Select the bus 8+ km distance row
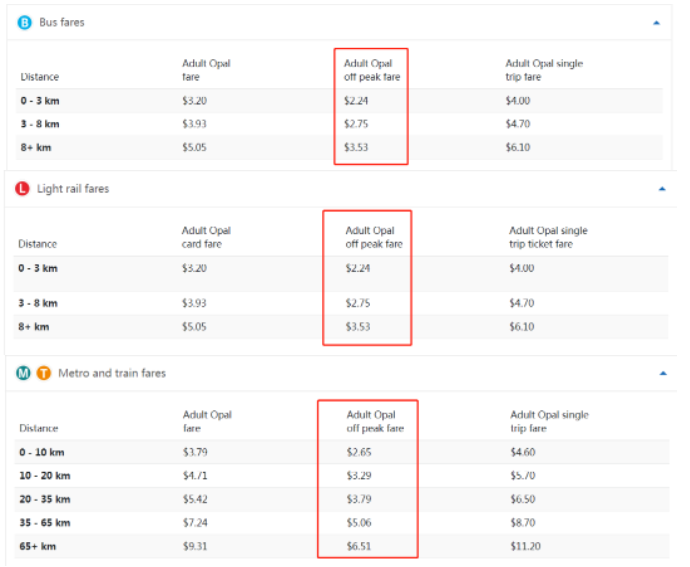Screen dimensions: 690x567 point(339,147)
